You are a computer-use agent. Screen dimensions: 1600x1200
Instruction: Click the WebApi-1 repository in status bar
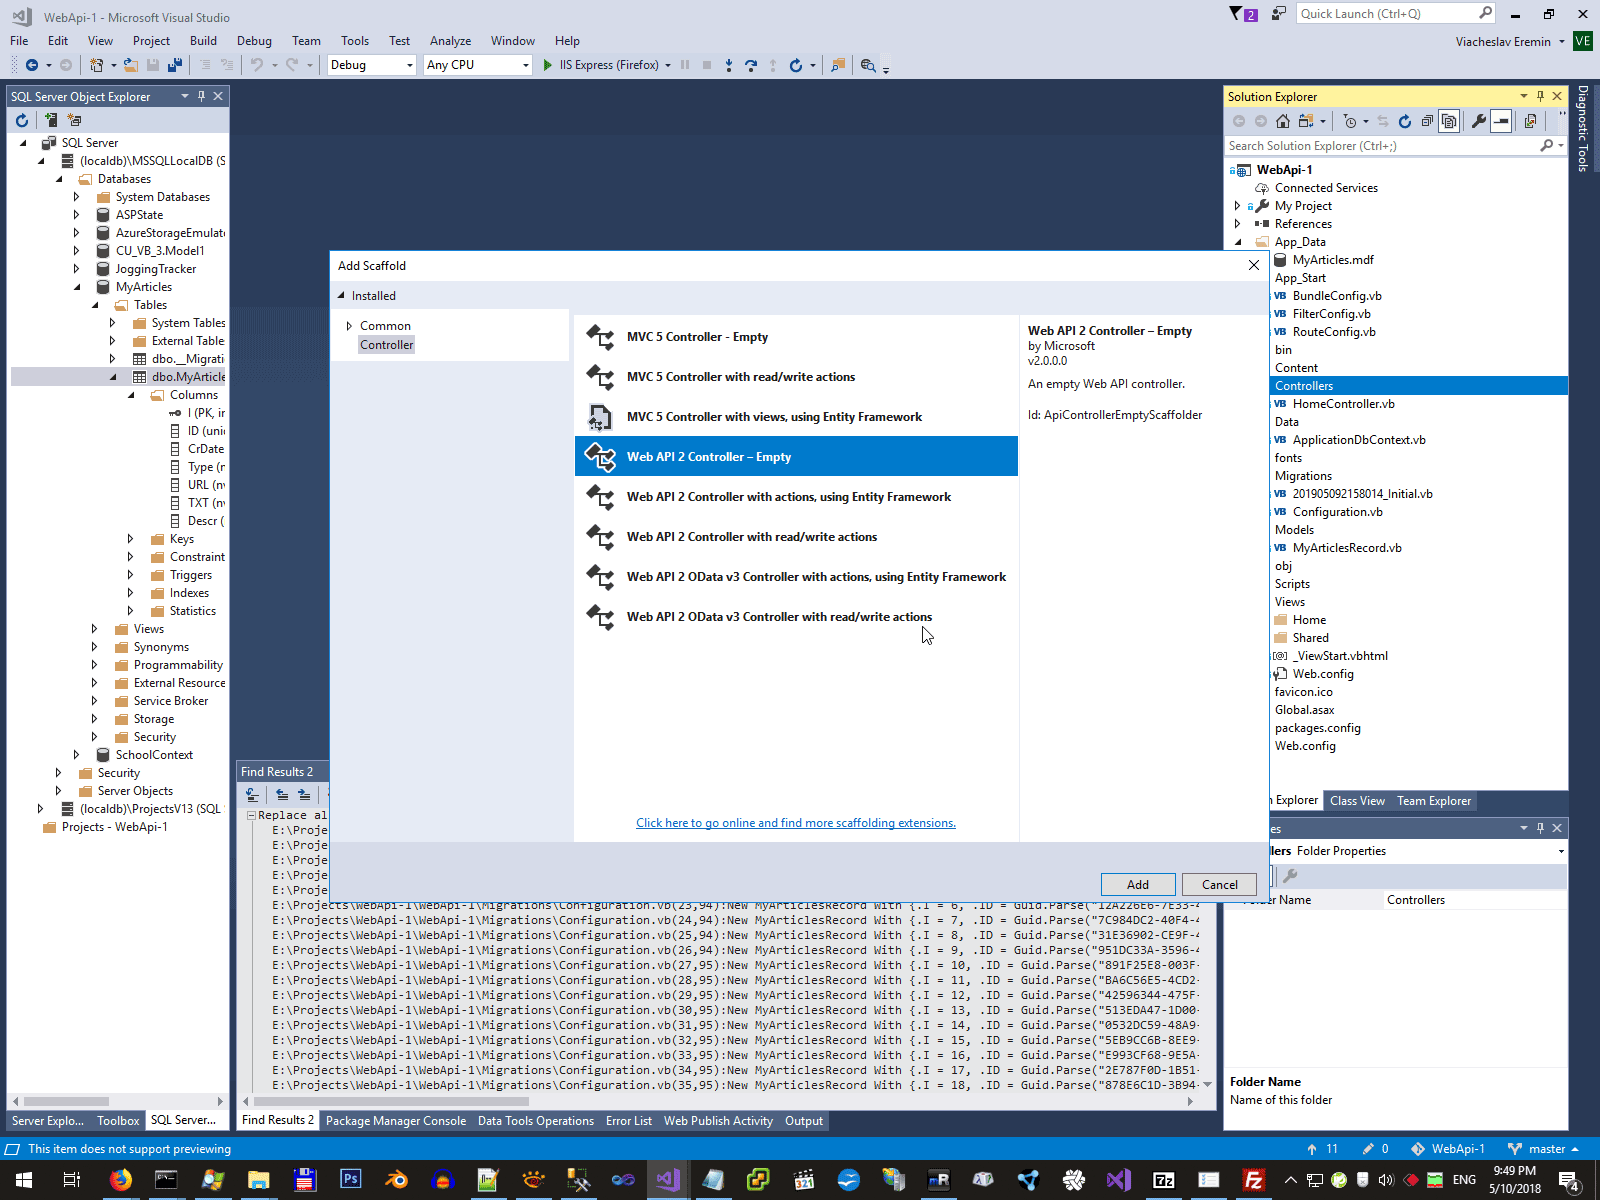tap(1447, 1149)
